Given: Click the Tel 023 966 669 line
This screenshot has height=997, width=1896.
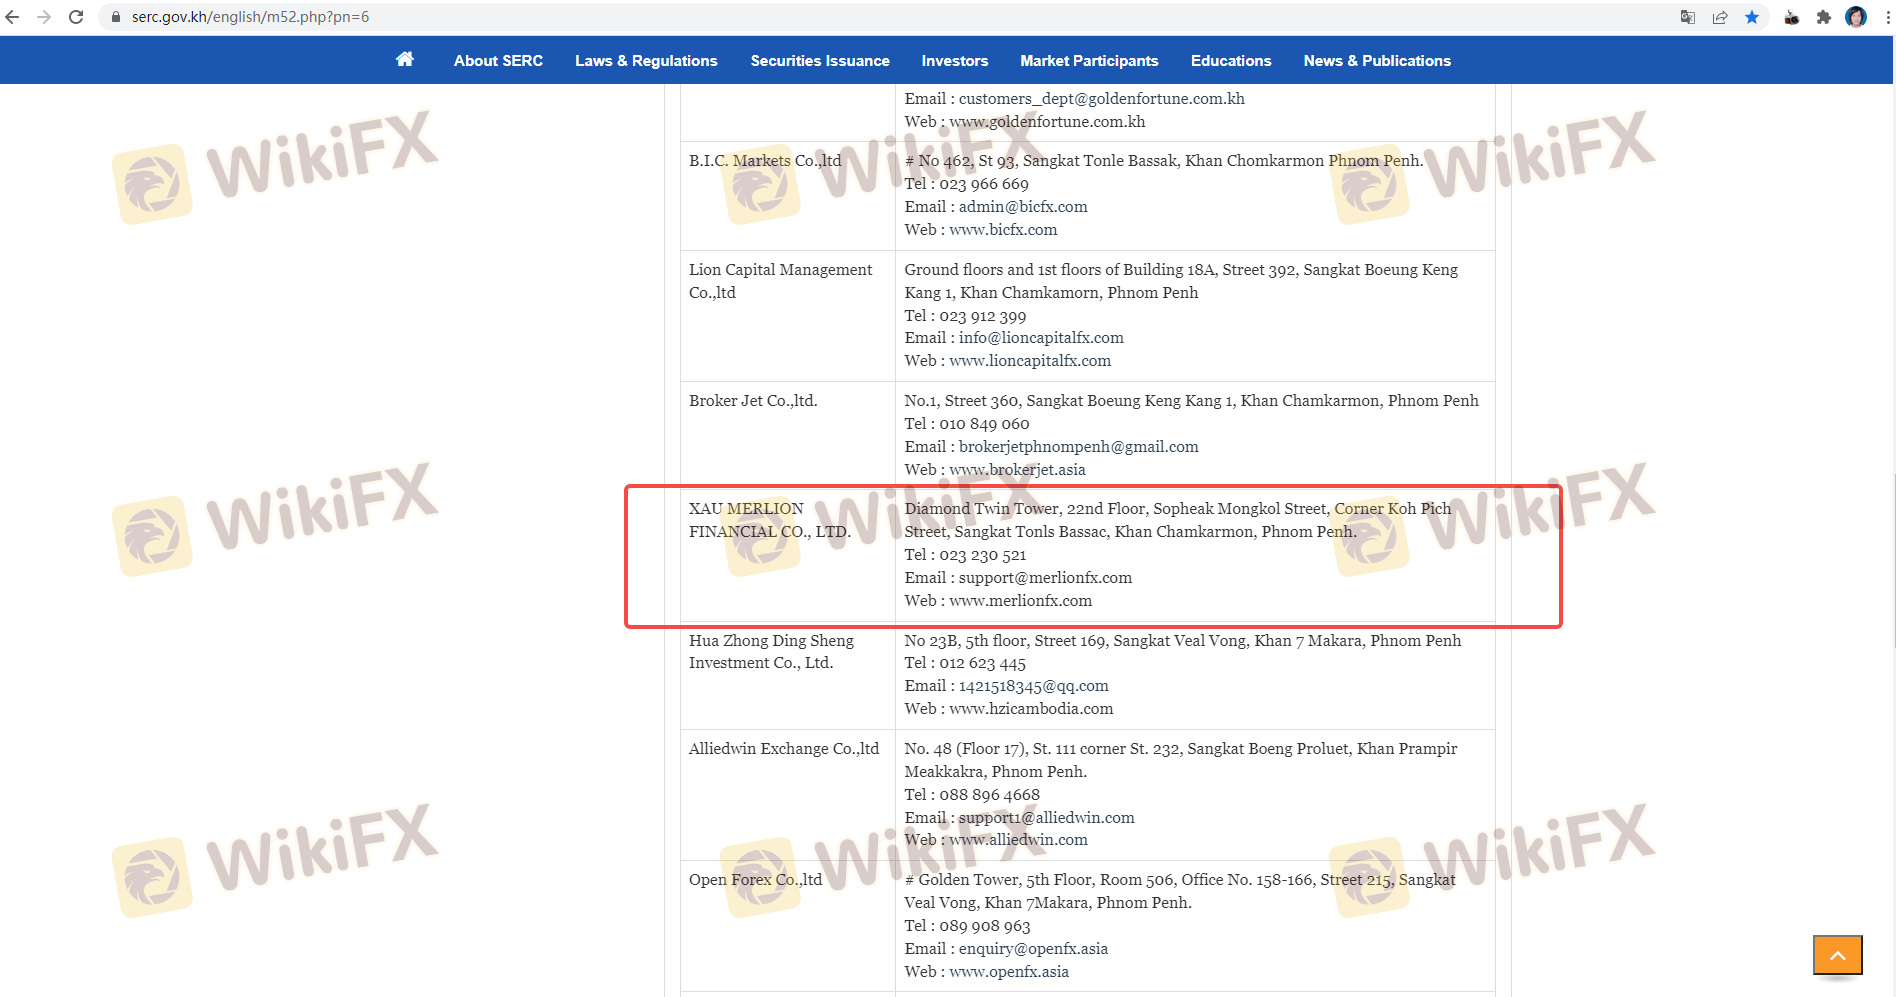Looking at the screenshot, I should pyautogui.click(x=967, y=184).
